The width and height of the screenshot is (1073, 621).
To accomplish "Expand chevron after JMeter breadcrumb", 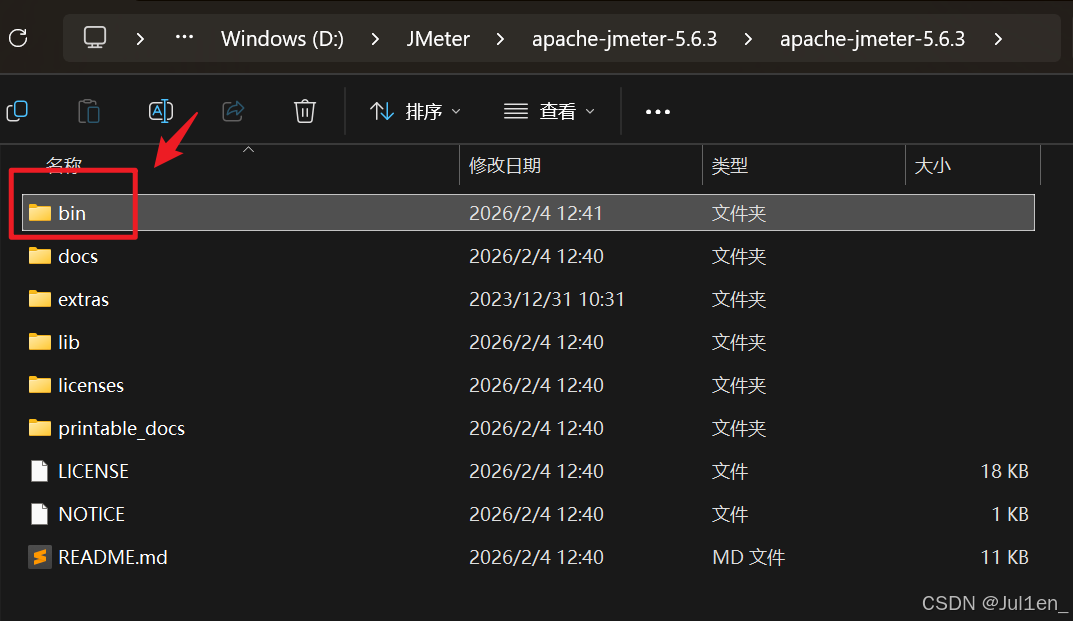I will [500, 39].
